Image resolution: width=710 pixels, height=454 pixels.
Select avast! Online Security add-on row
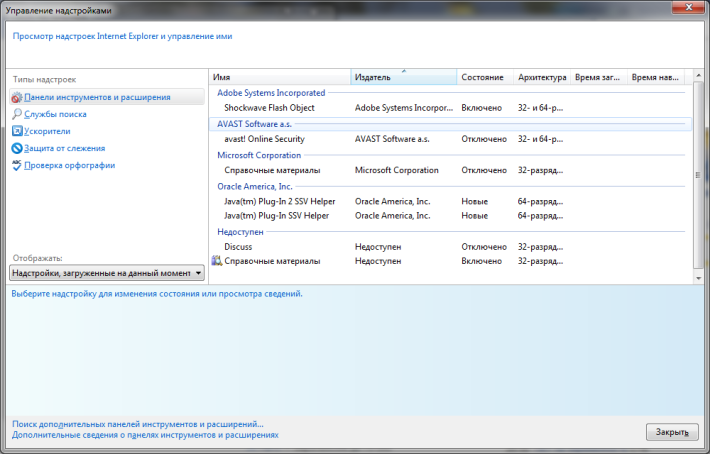(264, 139)
